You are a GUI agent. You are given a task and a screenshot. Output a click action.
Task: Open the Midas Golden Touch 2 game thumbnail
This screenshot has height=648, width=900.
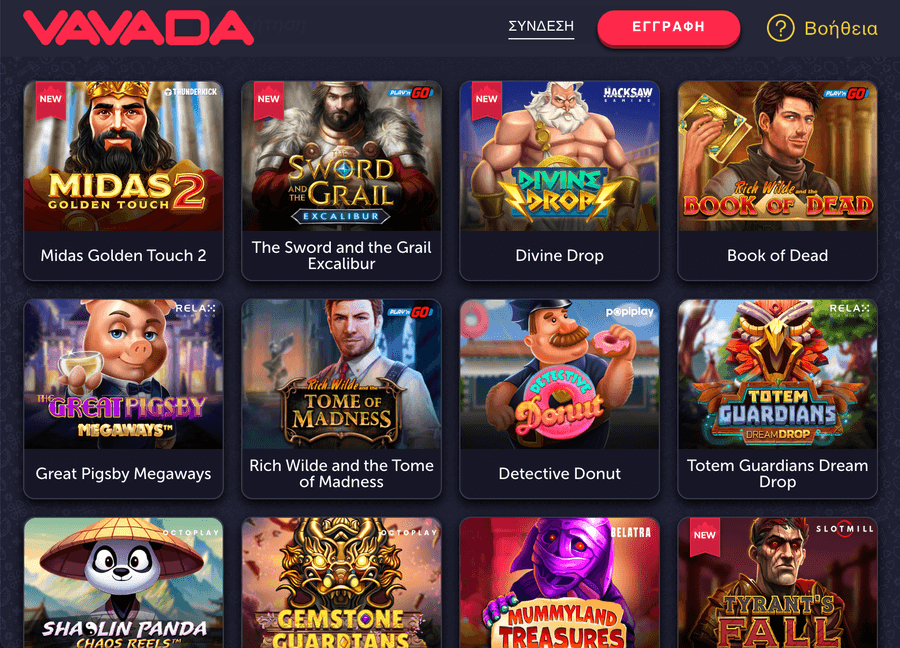(x=123, y=156)
